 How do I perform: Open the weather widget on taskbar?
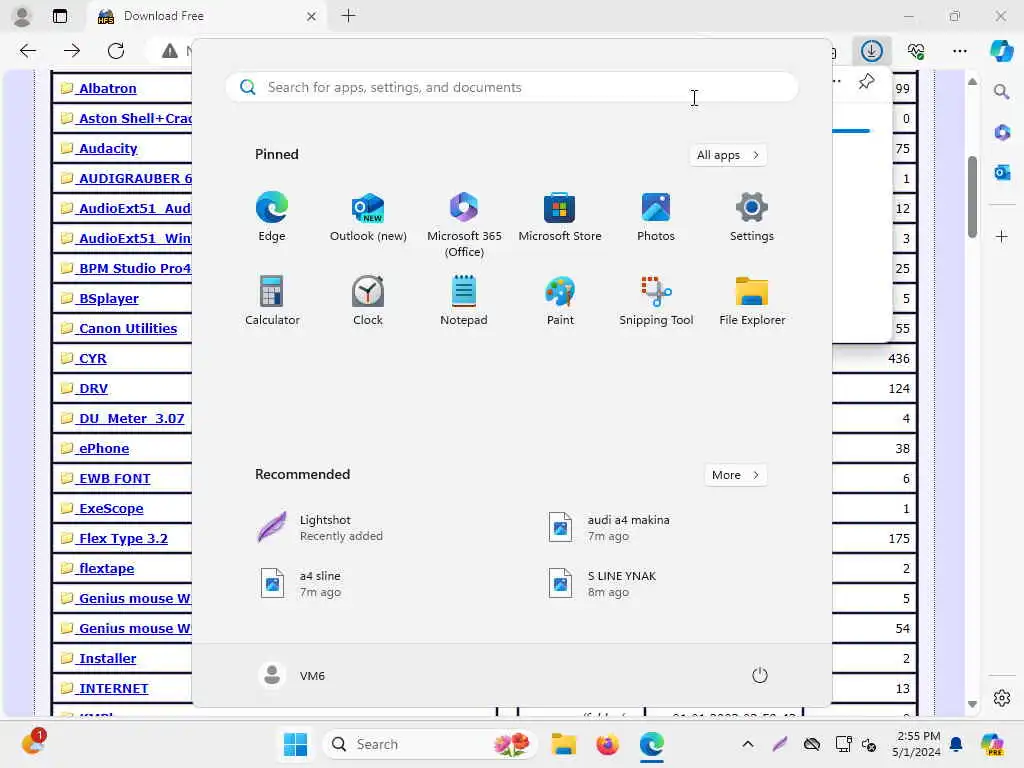pyautogui.click(x=33, y=743)
